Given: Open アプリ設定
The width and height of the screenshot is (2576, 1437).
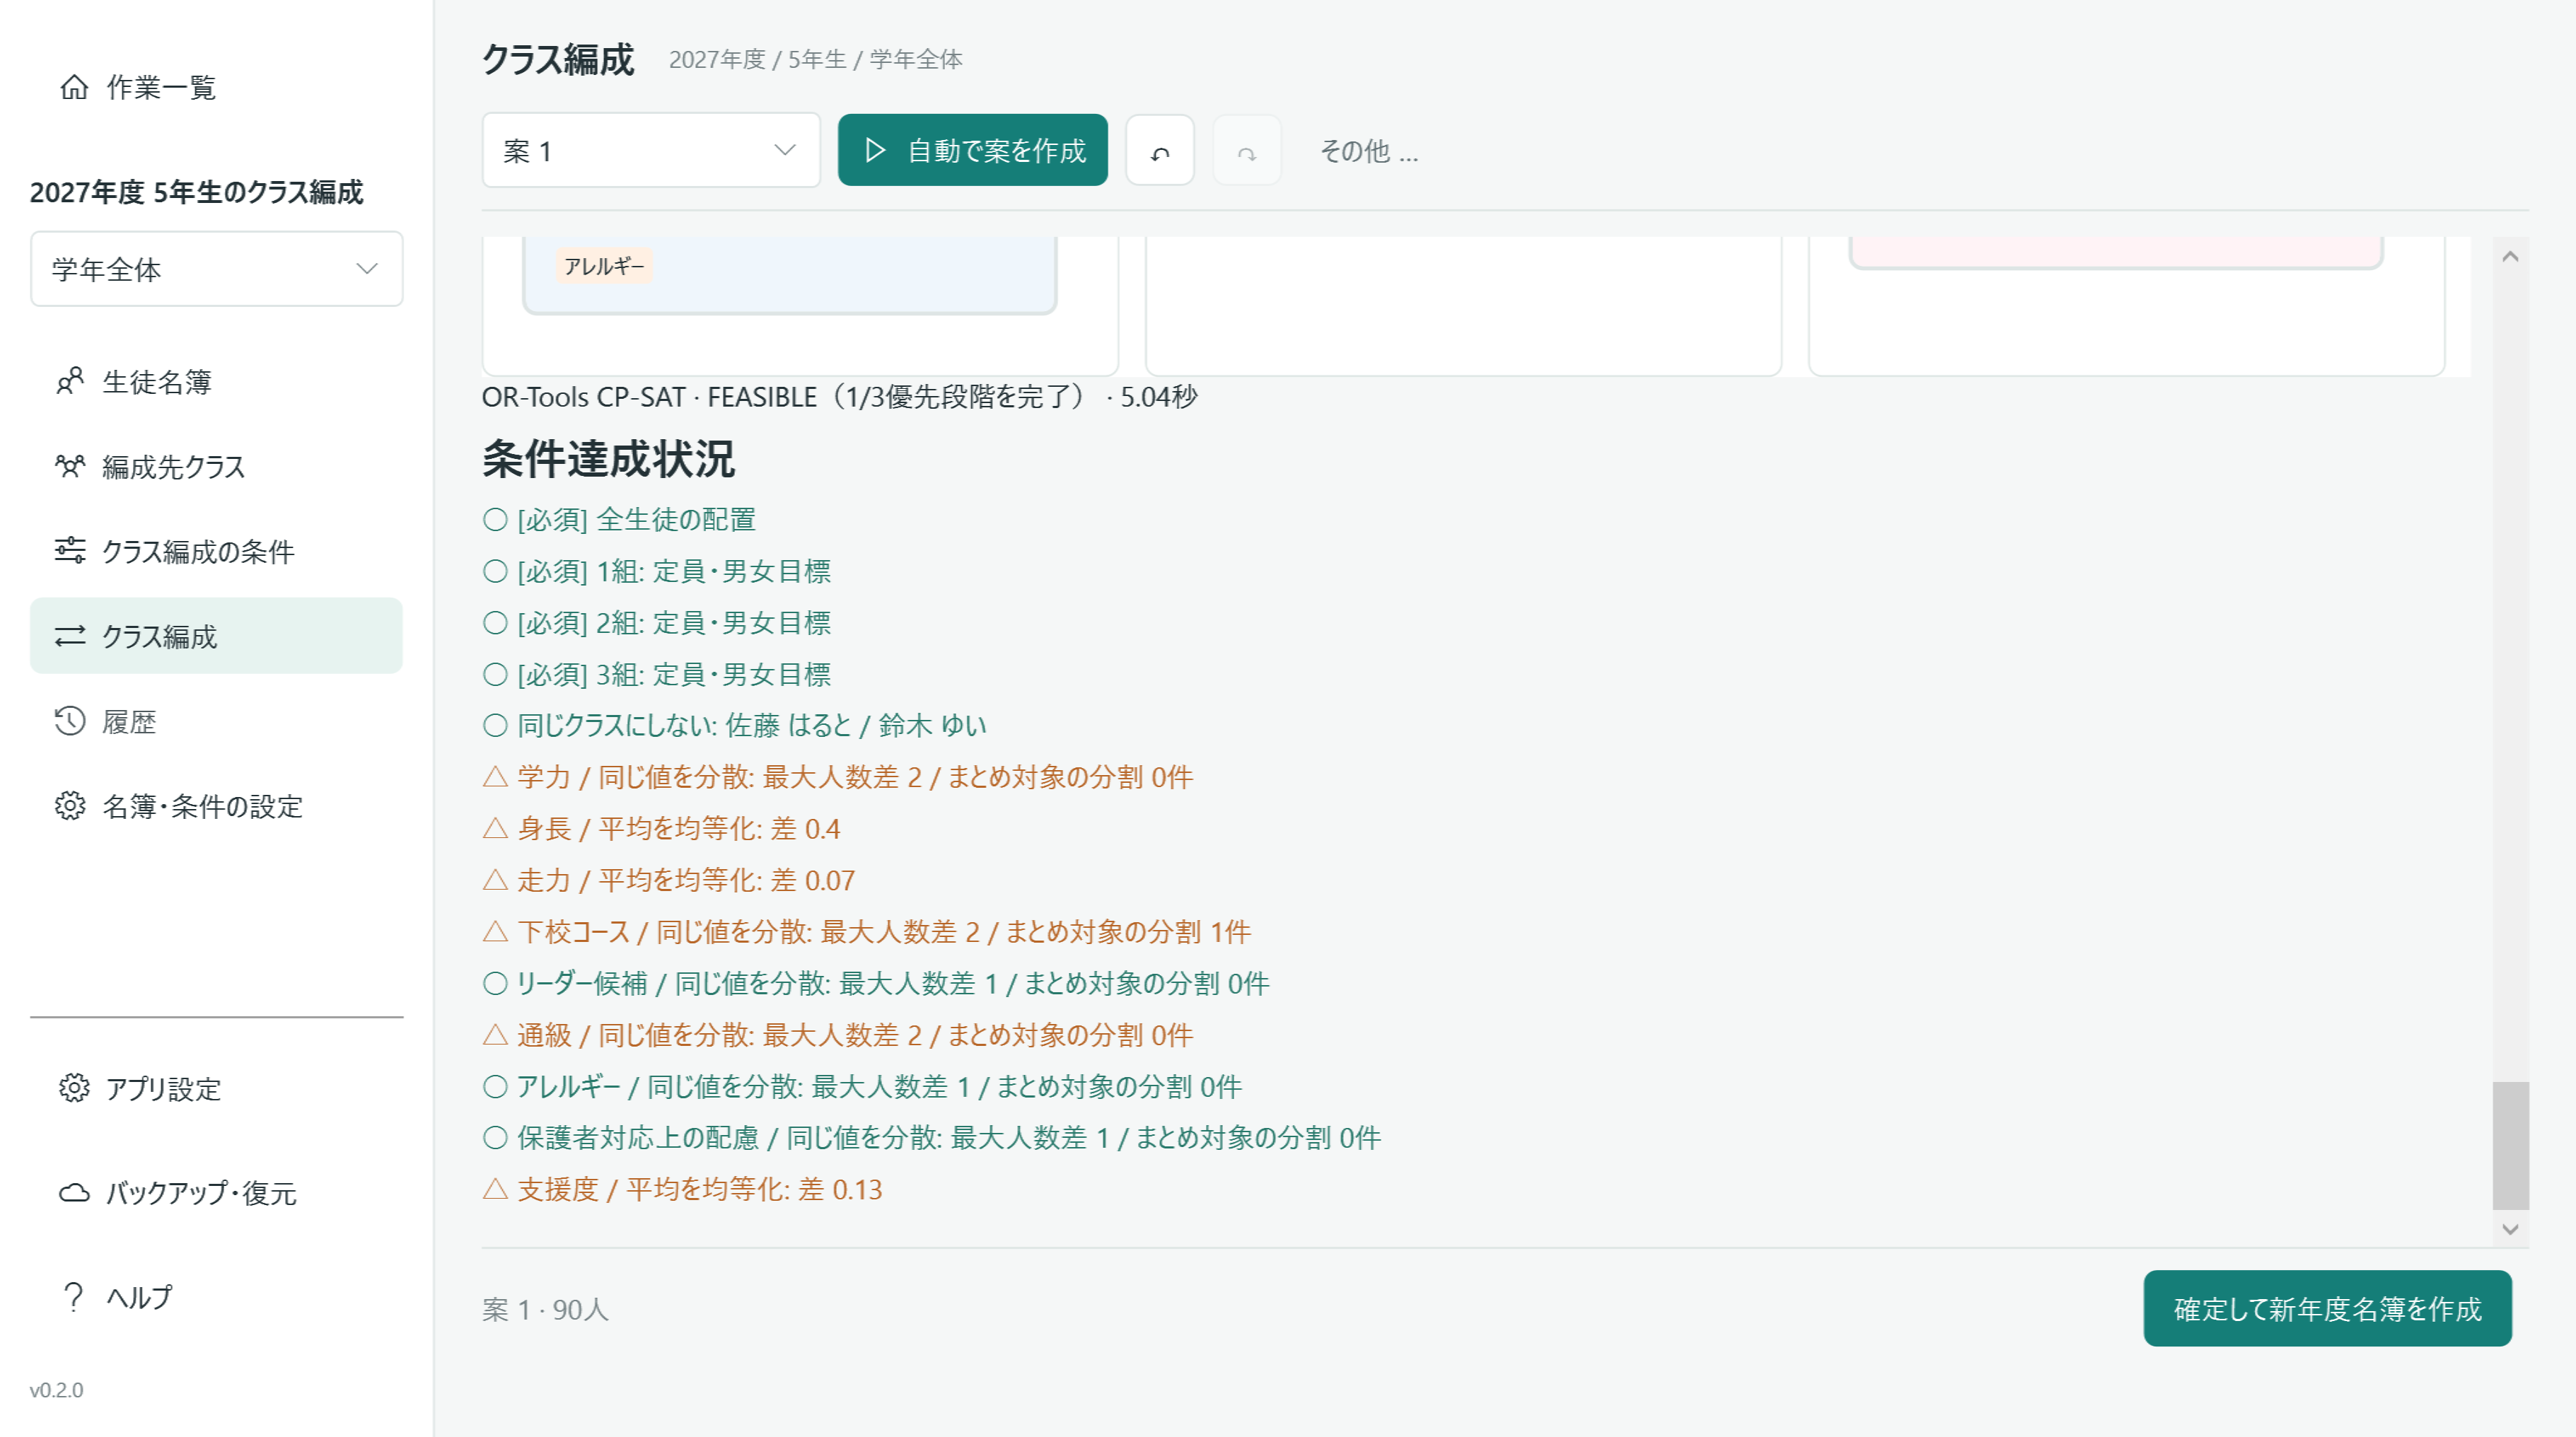Looking at the screenshot, I should click(x=216, y=1088).
